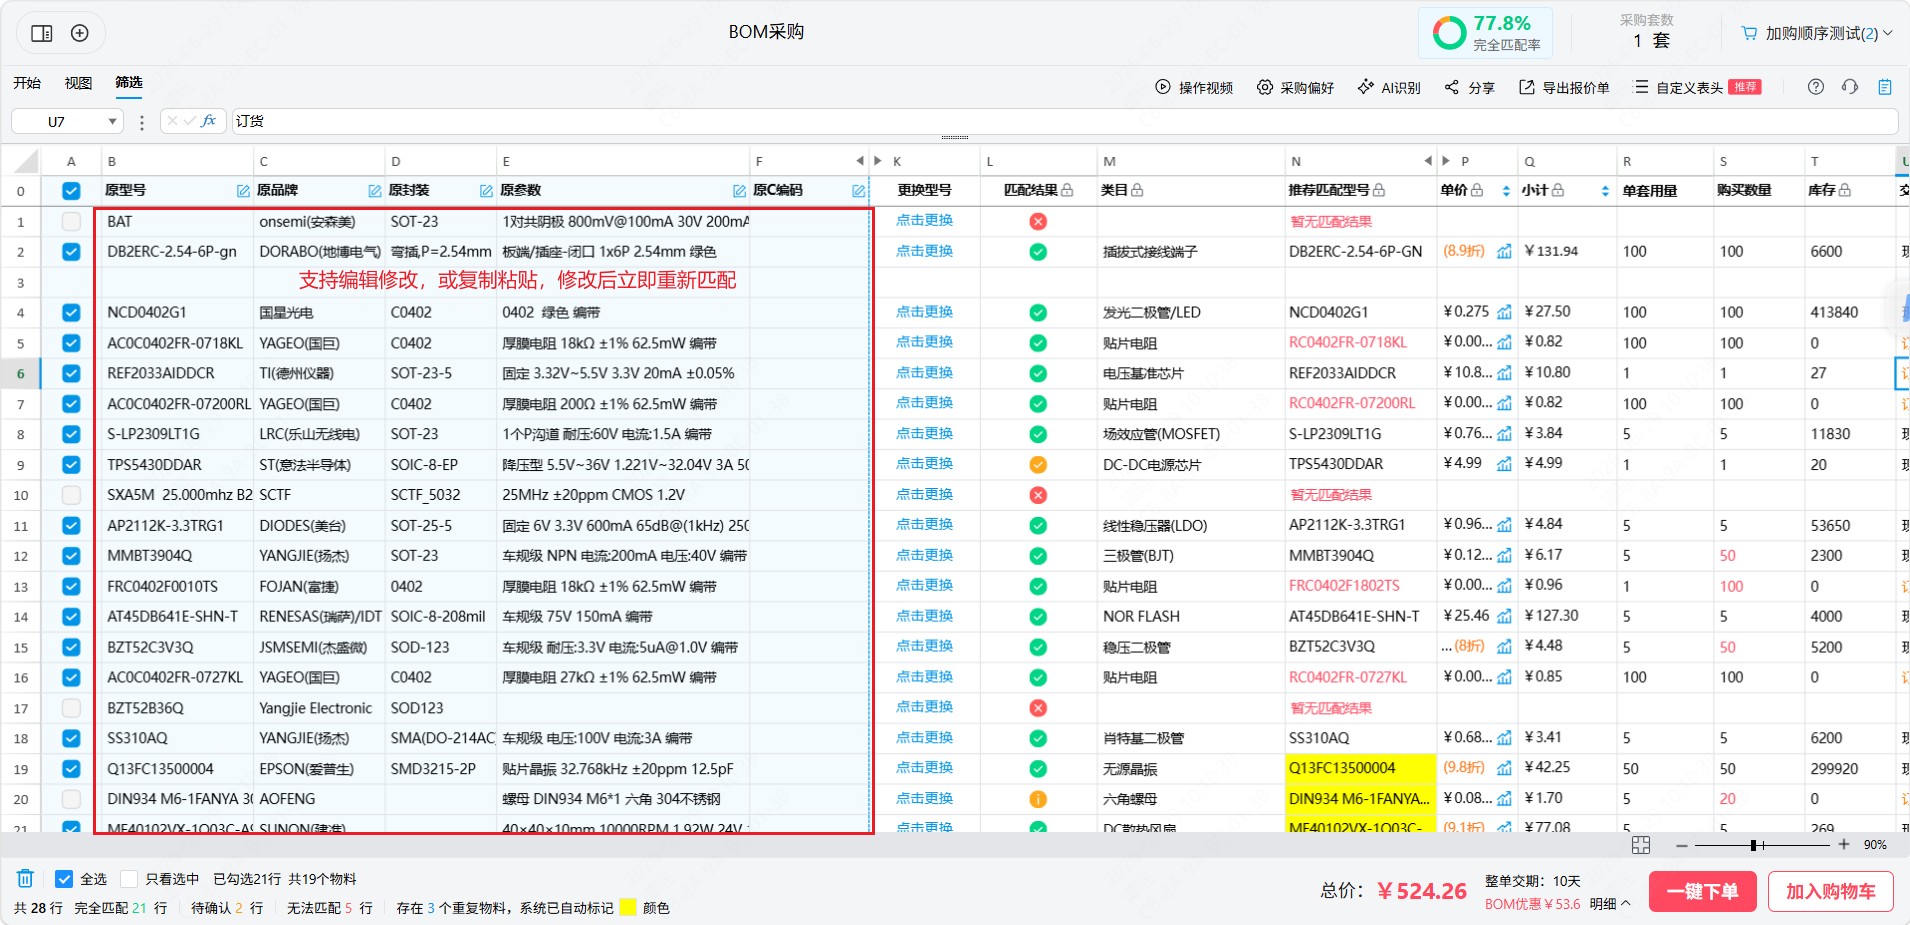Screen dimensions: 1910x925
Task: Click 一键下单 to place the order
Action: pos(1703,891)
